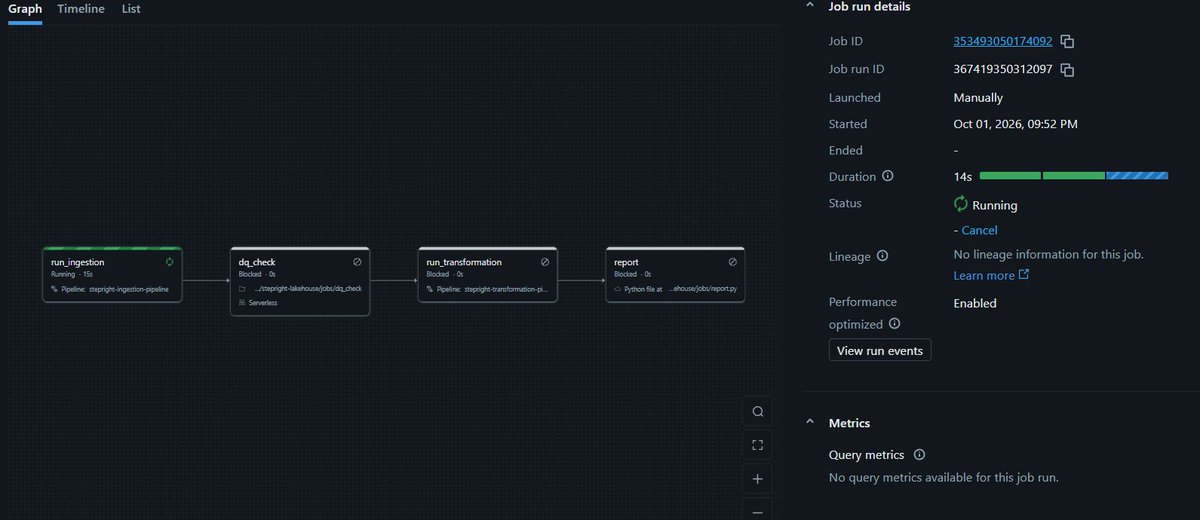Show Lineage info tooltip icon

(x=882, y=256)
